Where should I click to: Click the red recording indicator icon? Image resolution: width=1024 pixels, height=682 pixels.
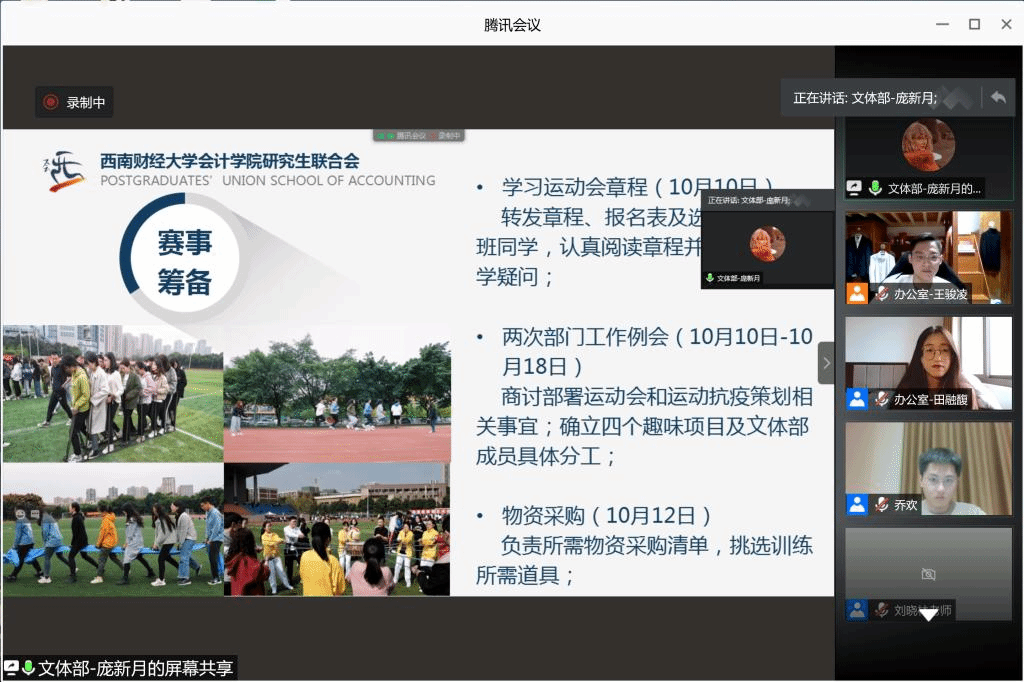pos(50,102)
